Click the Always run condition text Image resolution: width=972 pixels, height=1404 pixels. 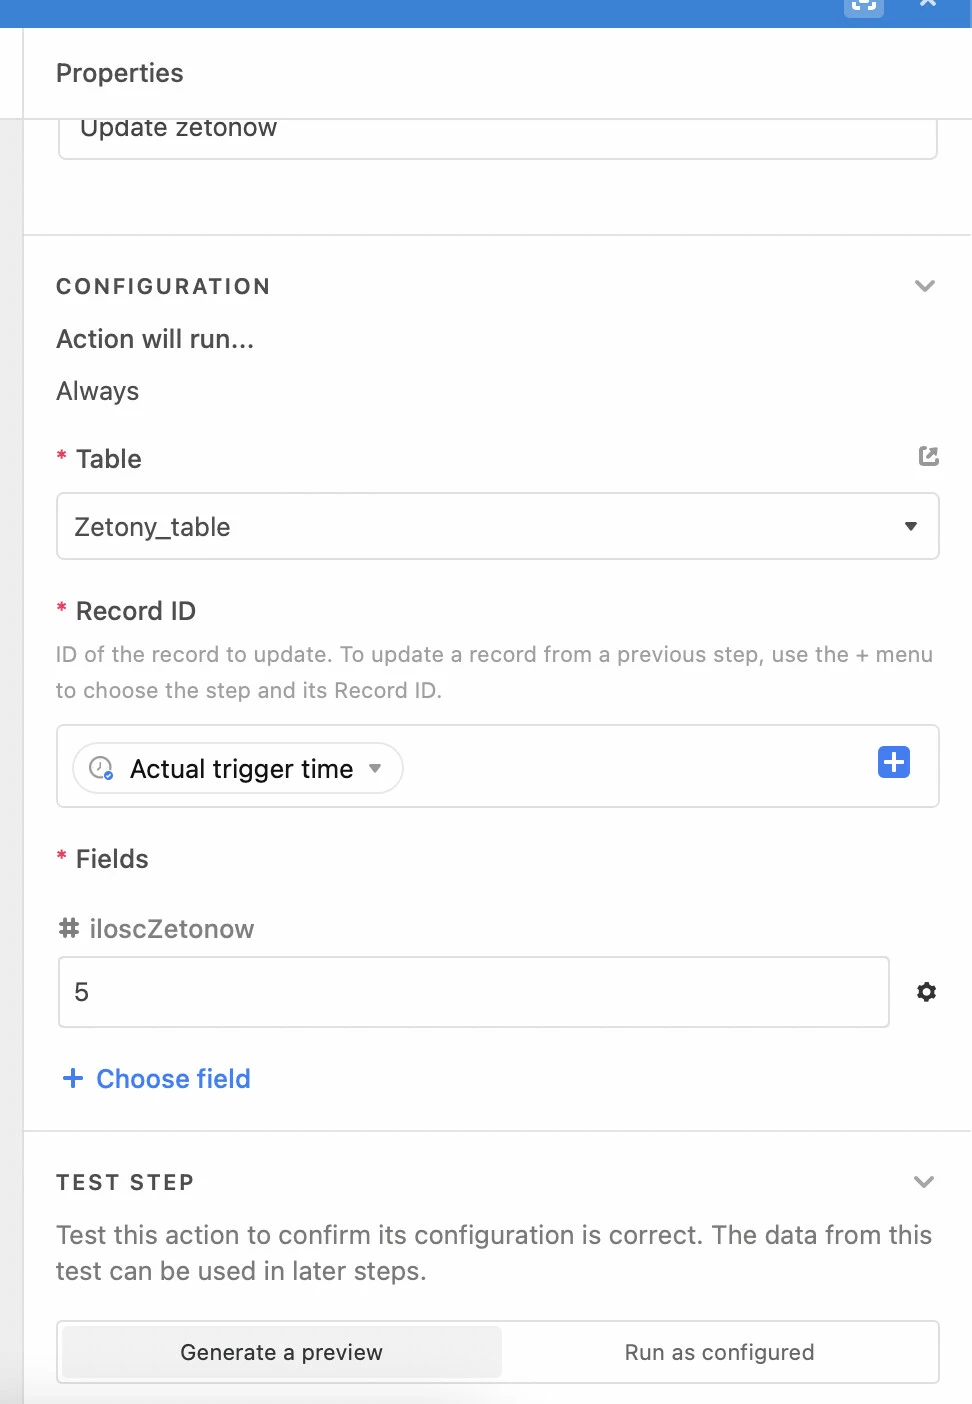98,391
